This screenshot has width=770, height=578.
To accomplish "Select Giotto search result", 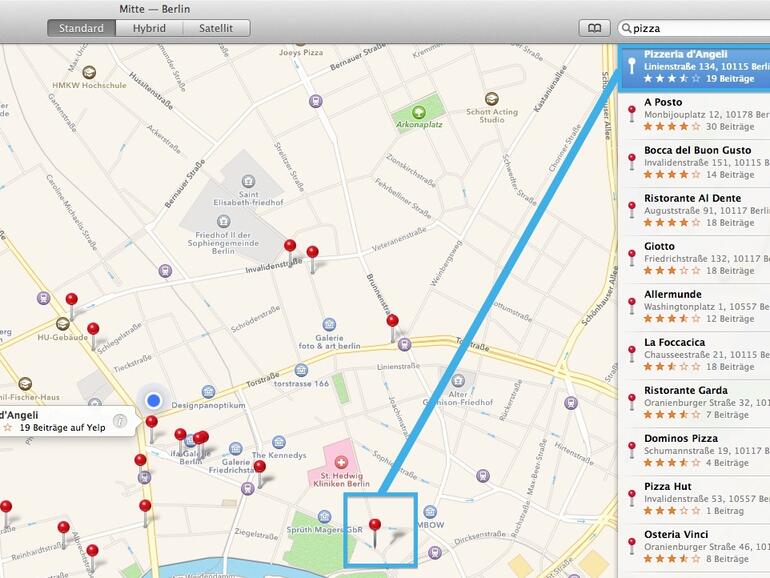I will [x=694, y=259].
